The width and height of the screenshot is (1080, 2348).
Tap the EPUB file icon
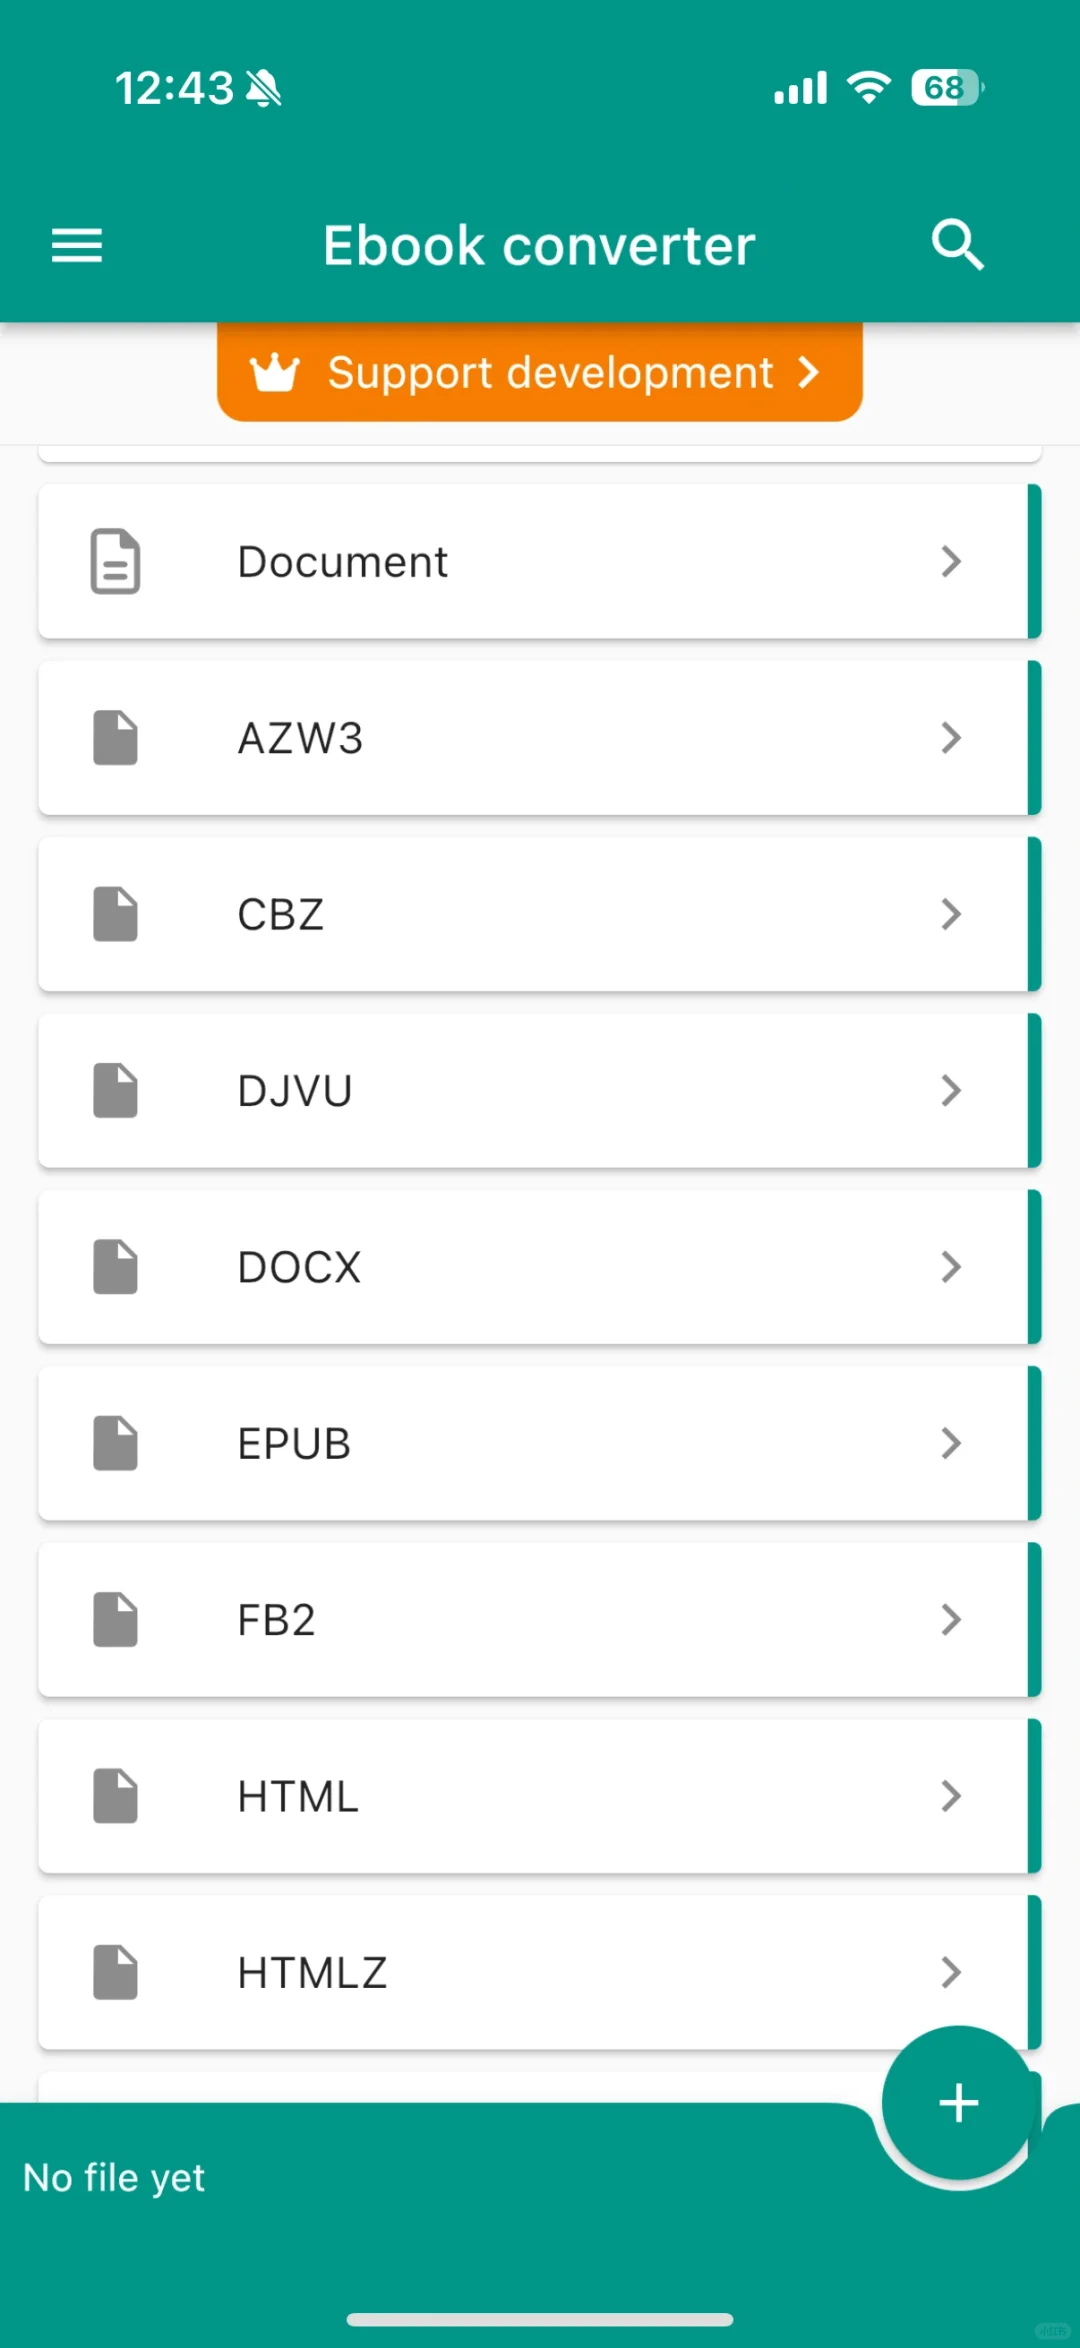[x=115, y=1443]
